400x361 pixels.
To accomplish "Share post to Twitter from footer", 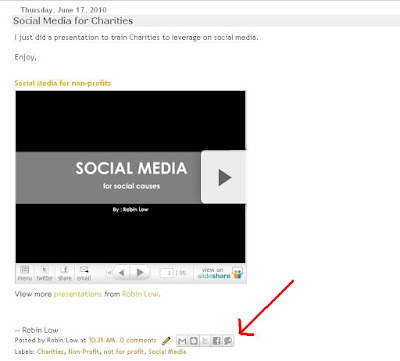I will 205,341.
